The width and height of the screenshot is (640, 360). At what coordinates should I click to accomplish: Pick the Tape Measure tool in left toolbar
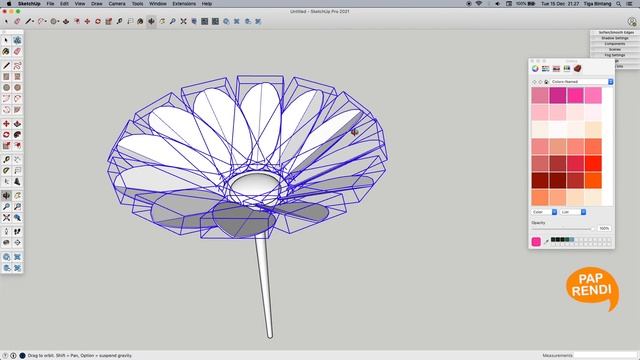click(x=6, y=160)
